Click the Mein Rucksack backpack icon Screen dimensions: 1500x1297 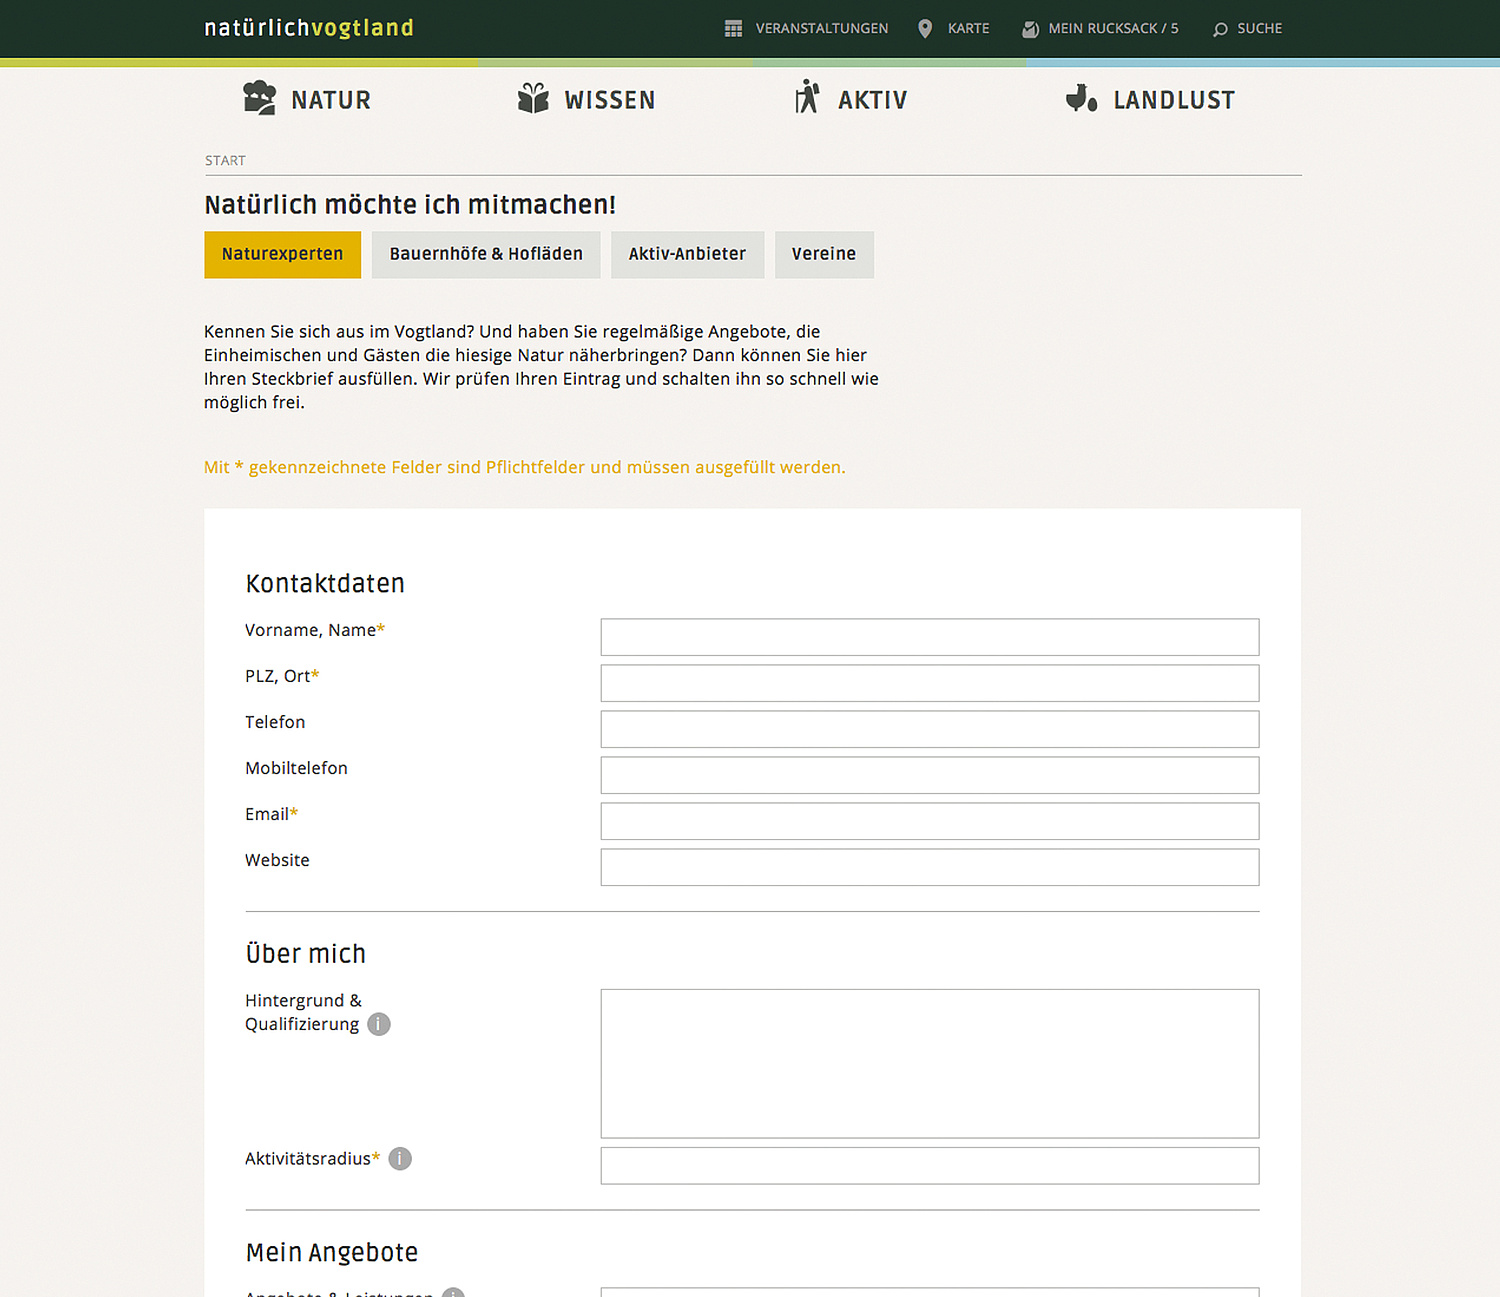[1030, 29]
